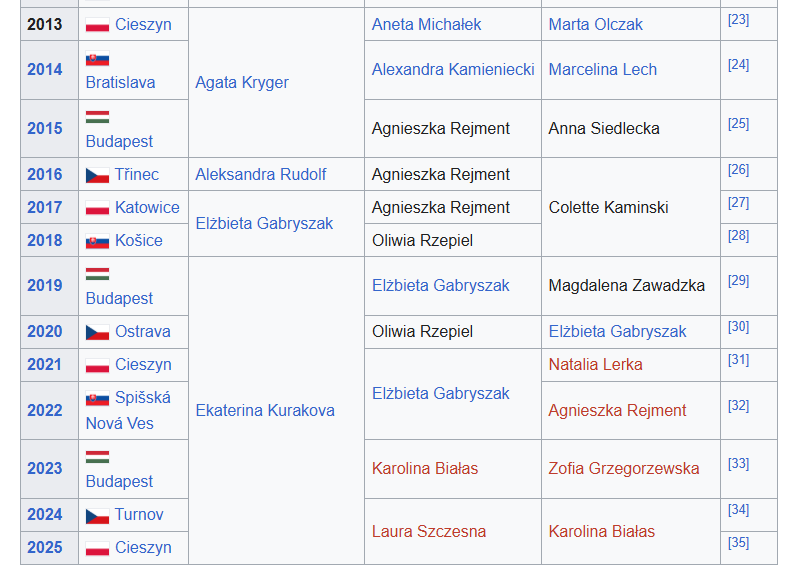
Task: Click the Polish flag beside Katowice
Action: click(x=97, y=208)
